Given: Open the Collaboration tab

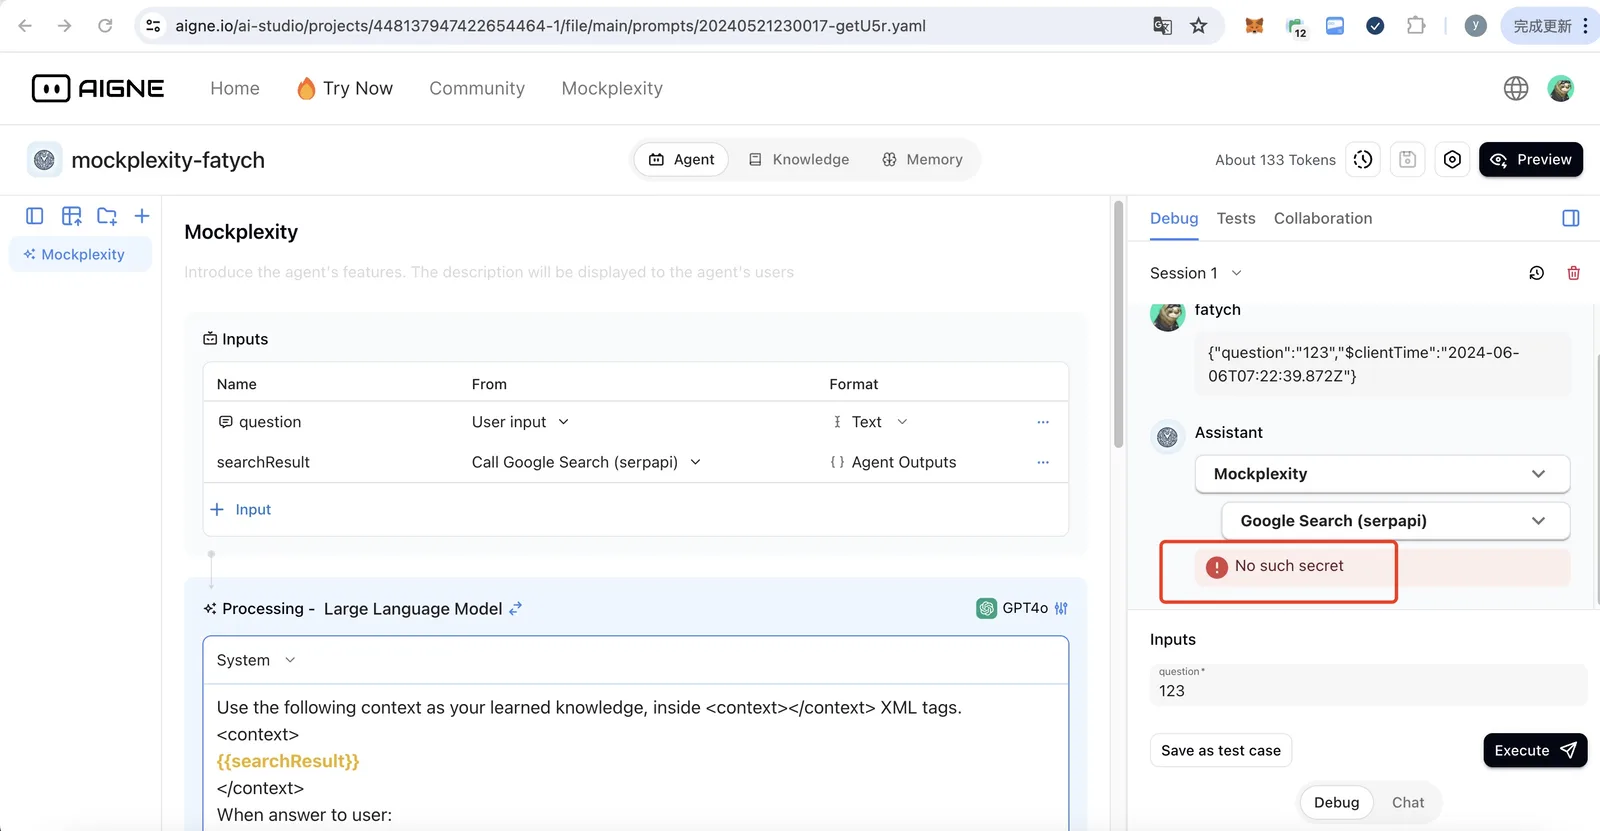Looking at the screenshot, I should pos(1323,218).
